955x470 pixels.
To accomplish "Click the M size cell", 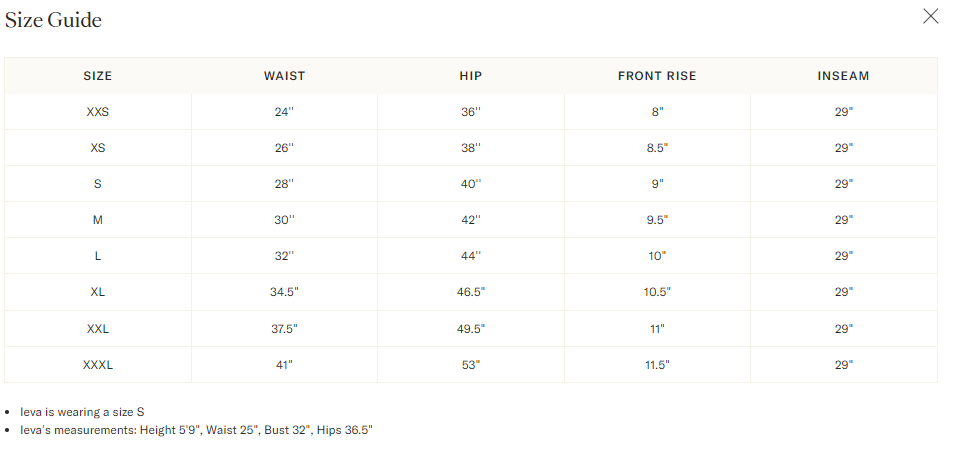I will [x=97, y=220].
